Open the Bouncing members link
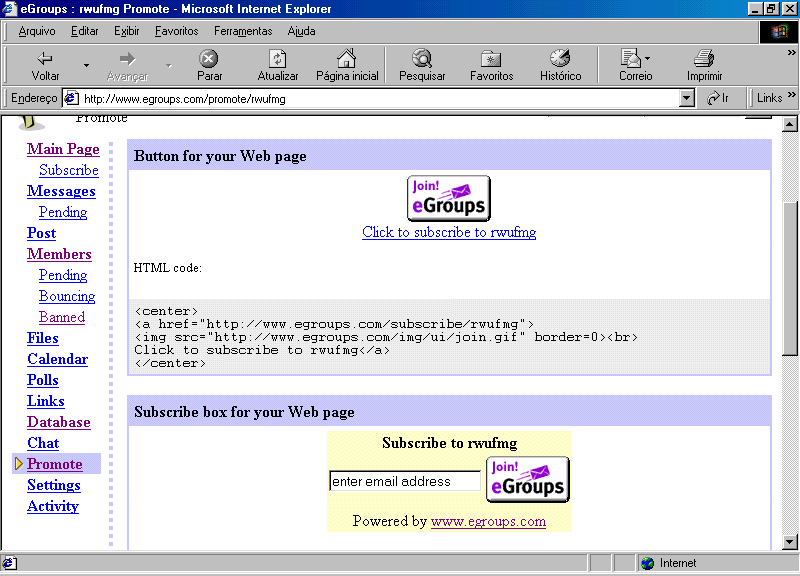Screen dimensions: 800x576 (x=67, y=296)
